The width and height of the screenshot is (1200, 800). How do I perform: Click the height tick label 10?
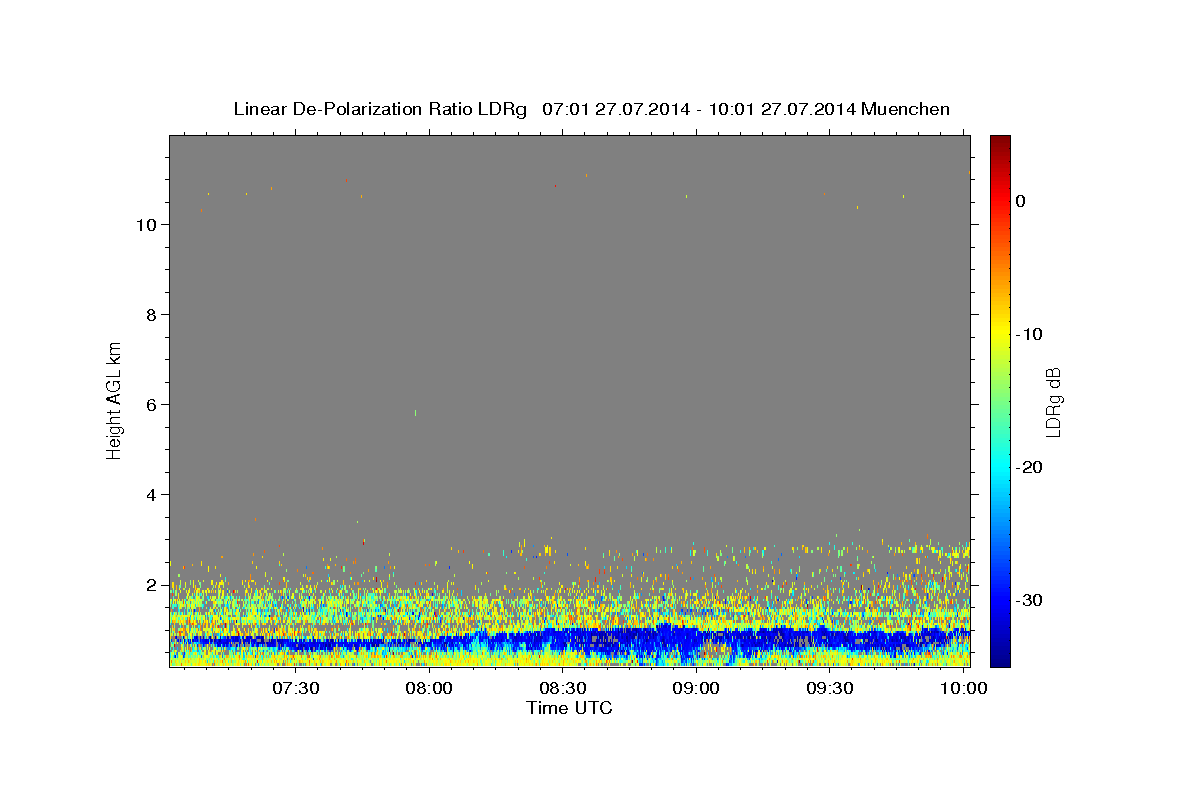pos(145,225)
